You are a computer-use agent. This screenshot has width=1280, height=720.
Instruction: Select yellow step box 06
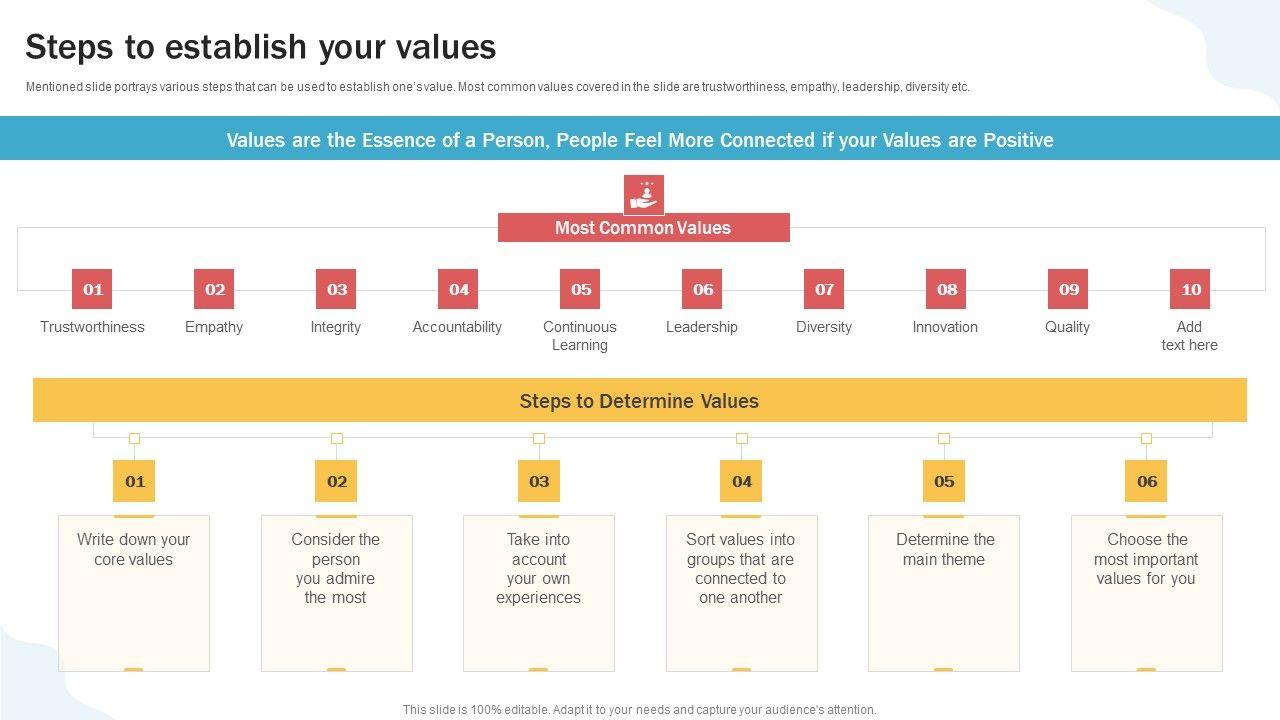1146,481
